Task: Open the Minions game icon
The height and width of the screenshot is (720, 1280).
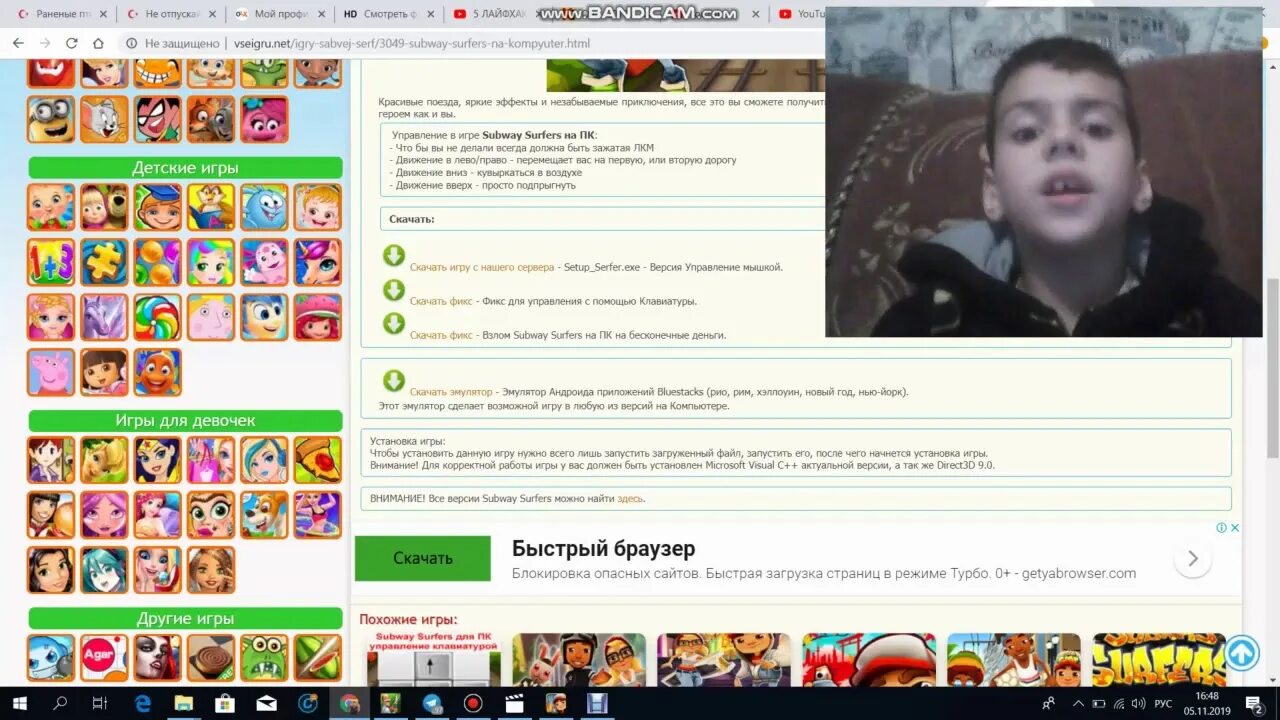Action: coord(51,119)
